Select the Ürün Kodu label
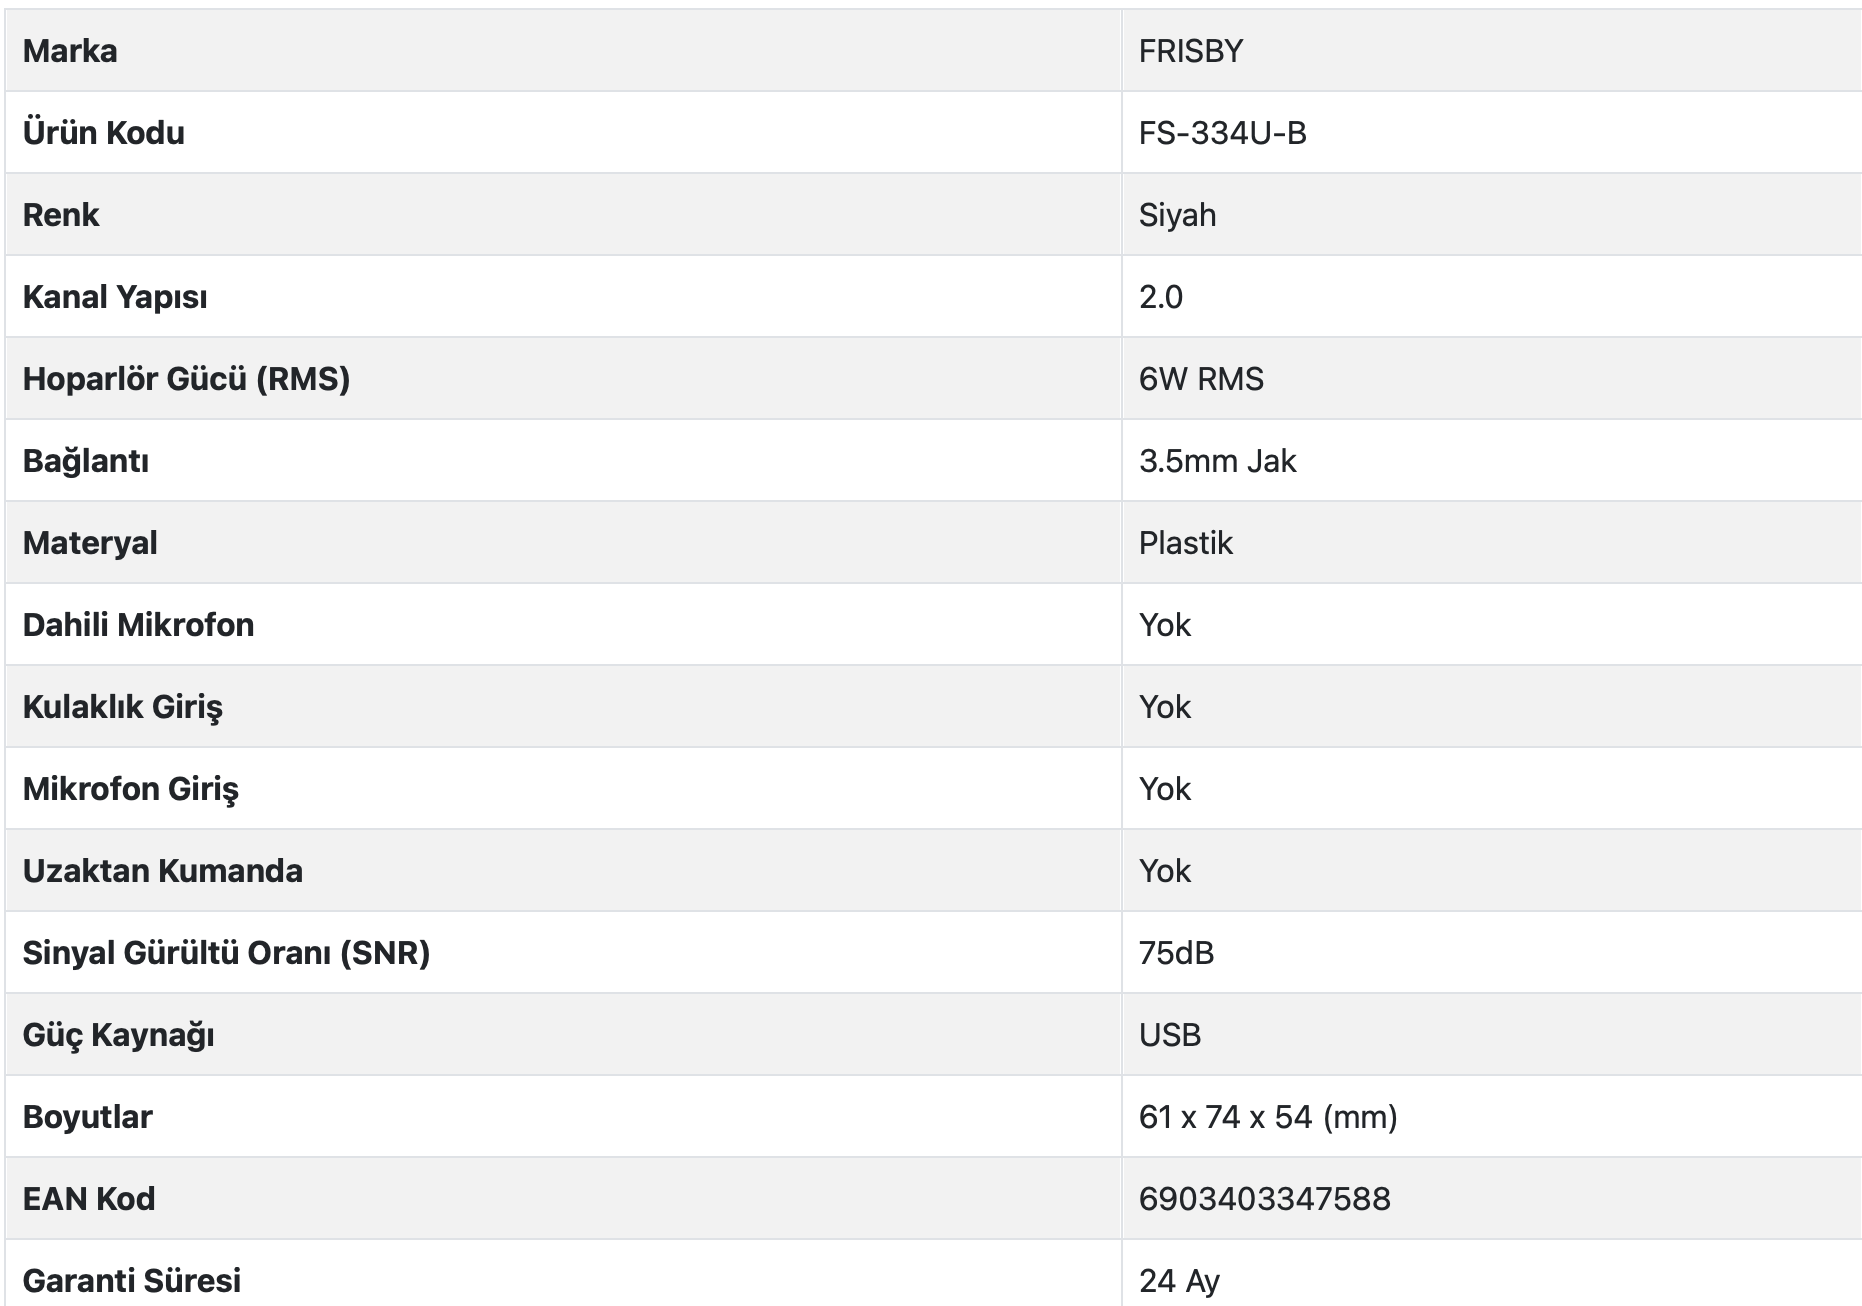Image resolution: width=1862 pixels, height=1306 pixels. [x=104, y=133]
